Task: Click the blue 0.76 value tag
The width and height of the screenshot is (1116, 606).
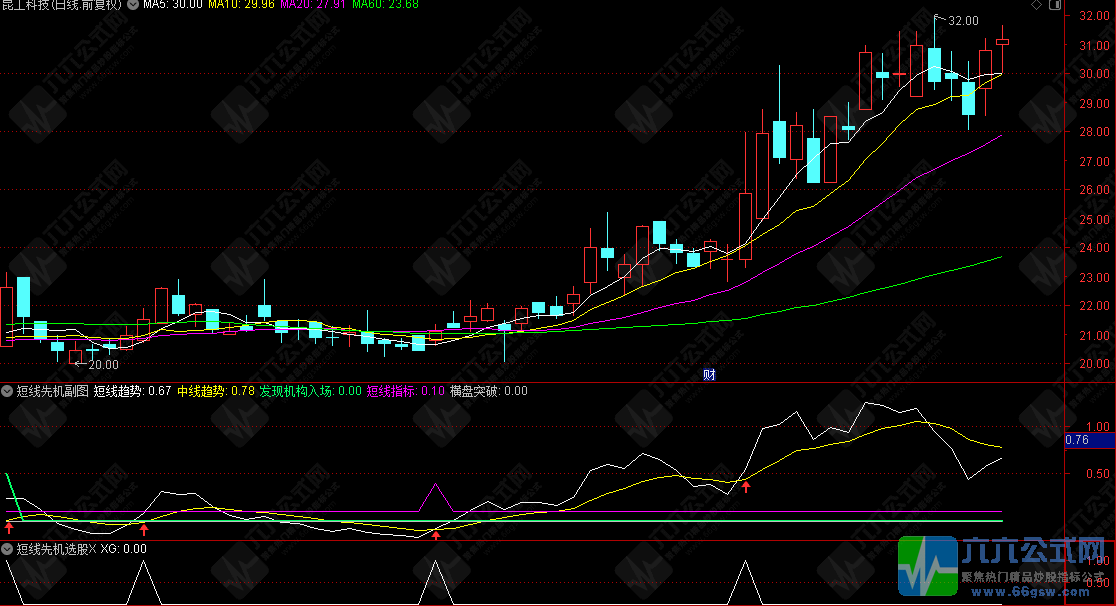Action: [1089, 440]
